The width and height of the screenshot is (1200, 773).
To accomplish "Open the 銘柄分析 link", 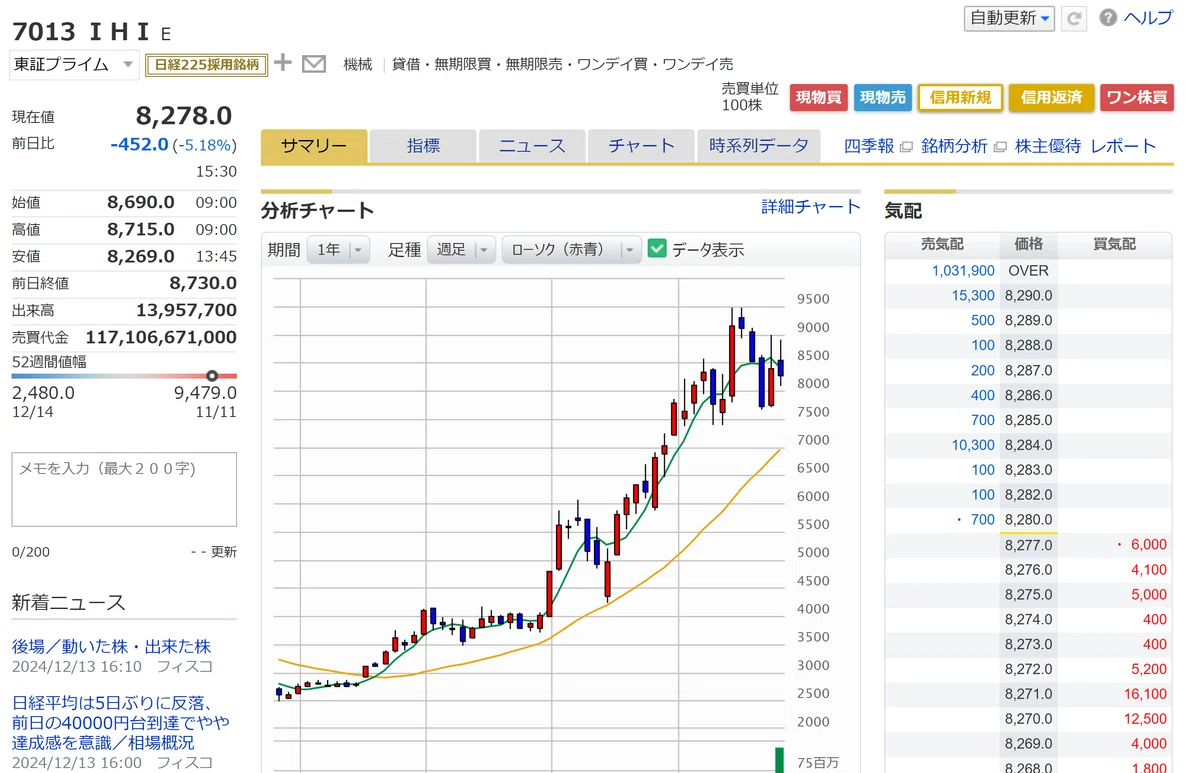I will [954, 146].
